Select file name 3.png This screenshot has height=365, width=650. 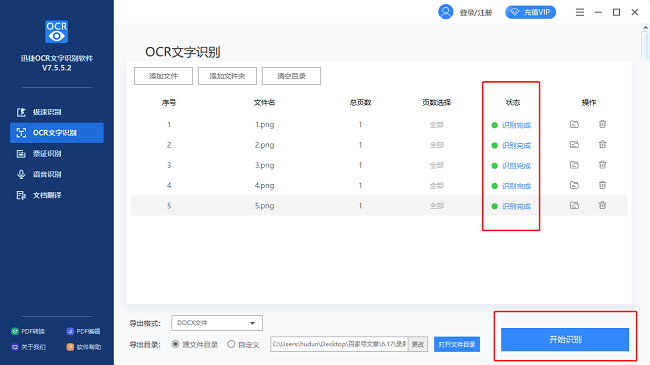264,165
